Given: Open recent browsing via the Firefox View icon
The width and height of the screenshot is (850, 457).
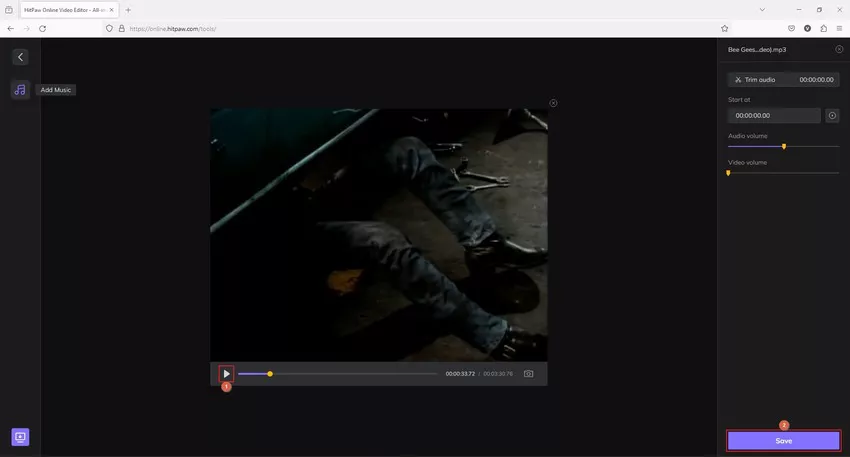Looking at the screenshot, I should click(x=9, y=10).
